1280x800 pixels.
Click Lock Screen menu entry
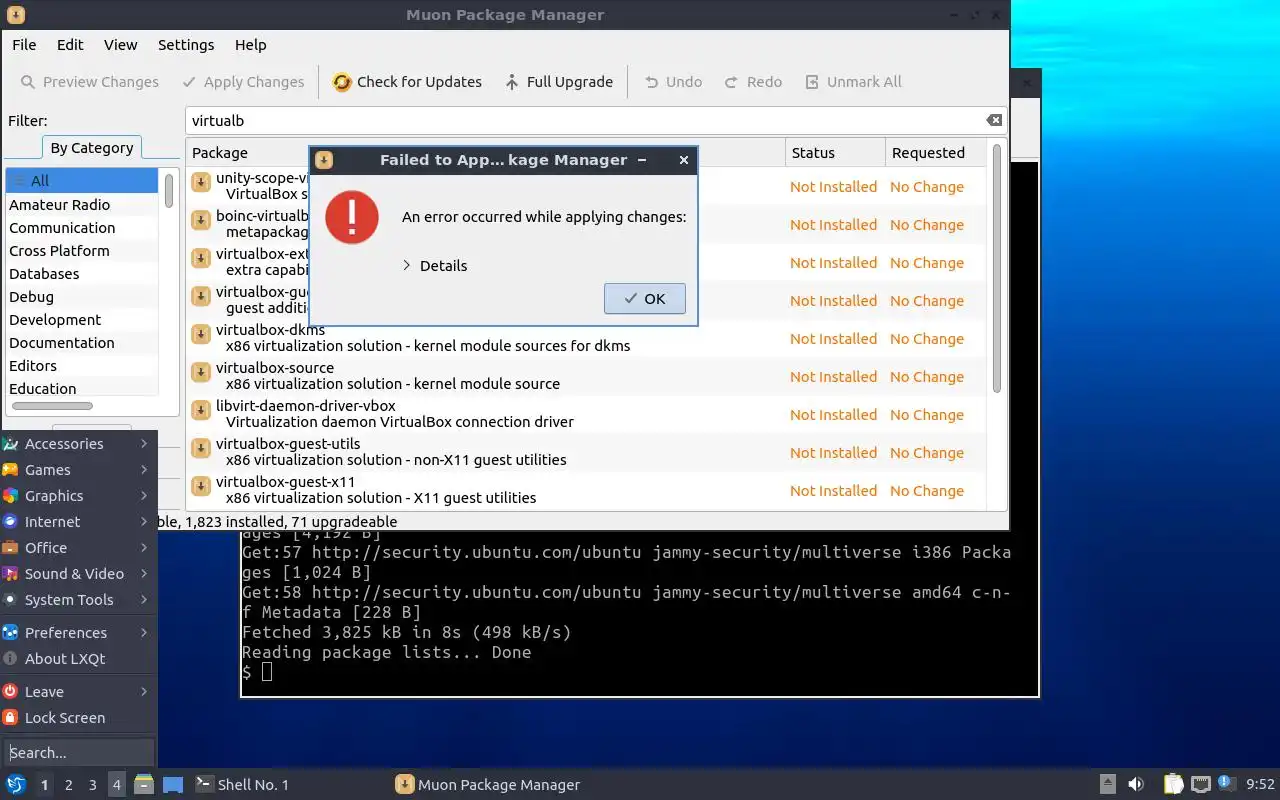78,718
